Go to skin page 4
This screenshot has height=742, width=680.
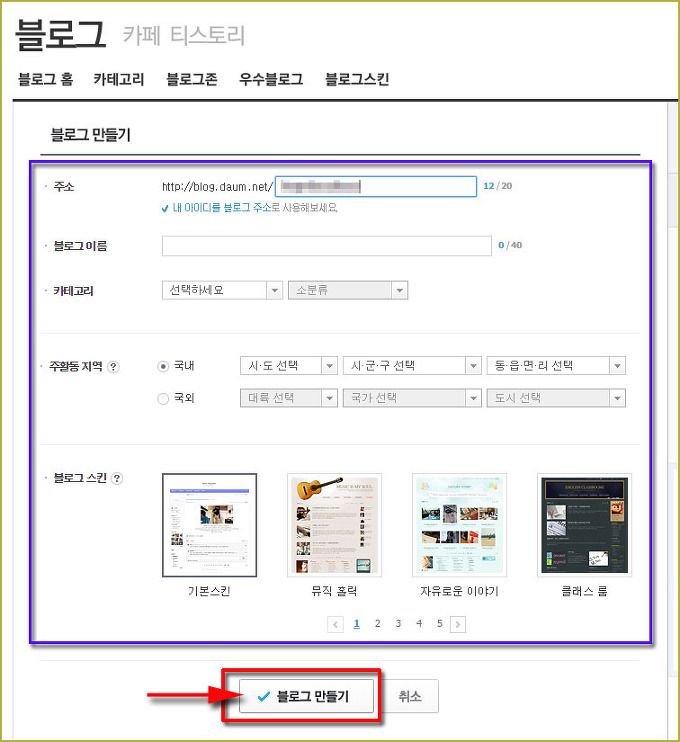click(x=419, y=624)
